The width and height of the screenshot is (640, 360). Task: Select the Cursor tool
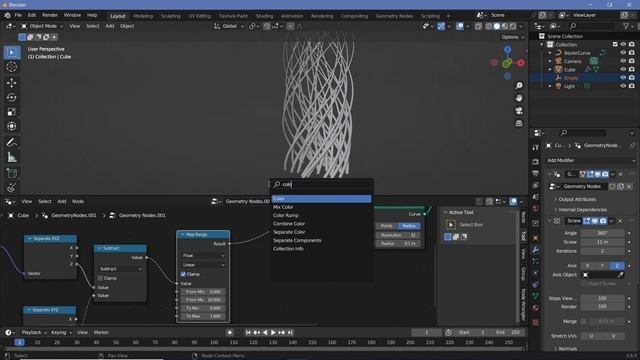point(12,67)
